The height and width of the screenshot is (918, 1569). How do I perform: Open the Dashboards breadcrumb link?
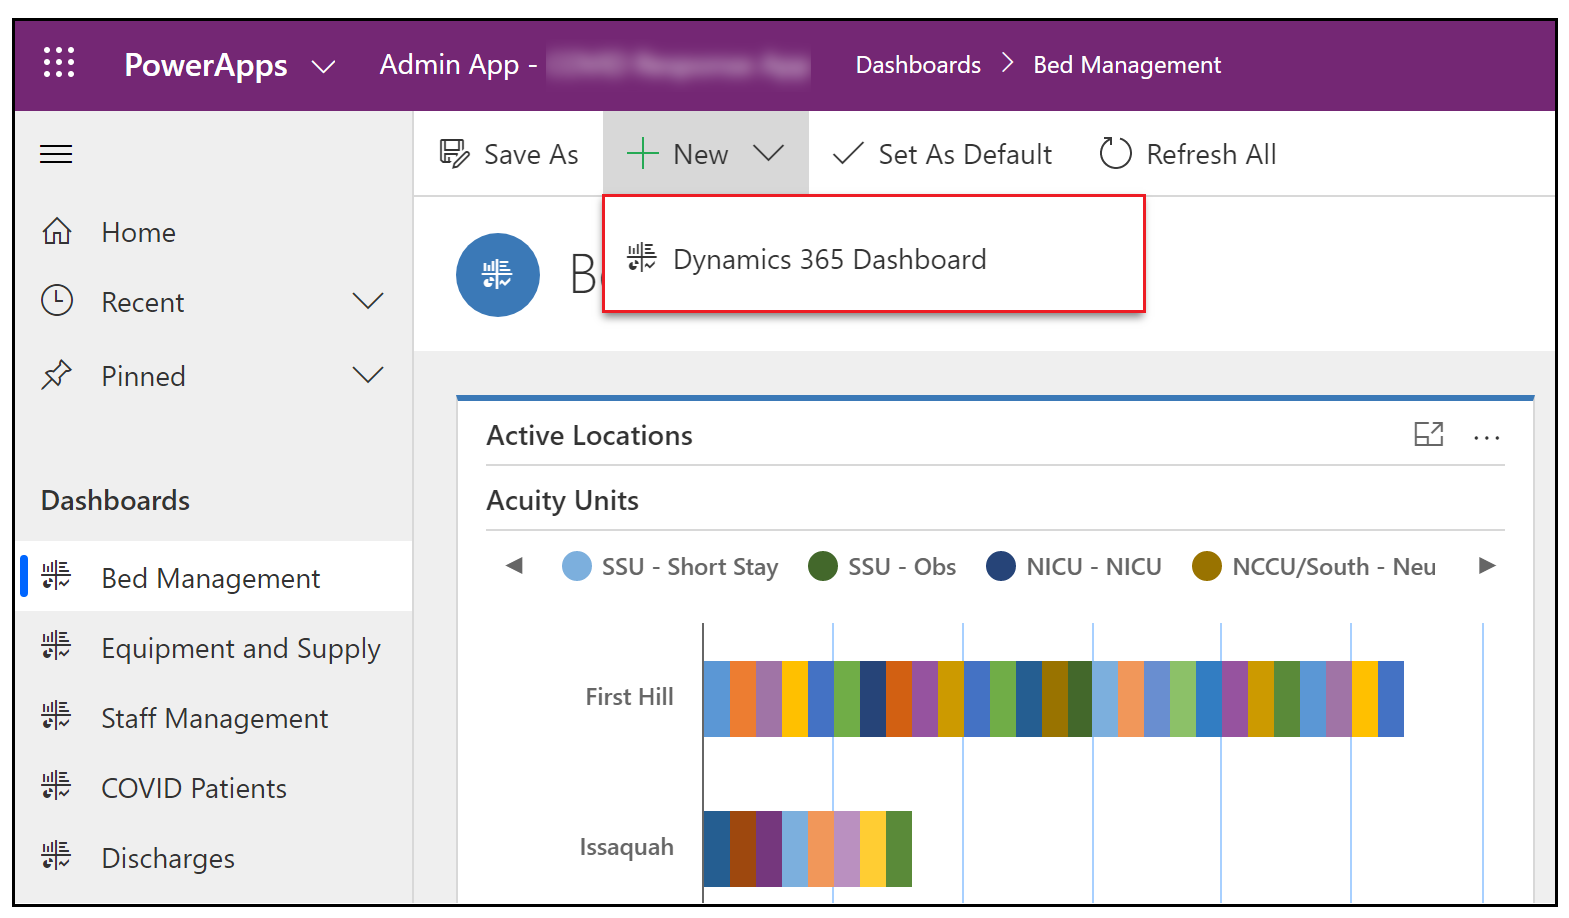coord(918,65)
